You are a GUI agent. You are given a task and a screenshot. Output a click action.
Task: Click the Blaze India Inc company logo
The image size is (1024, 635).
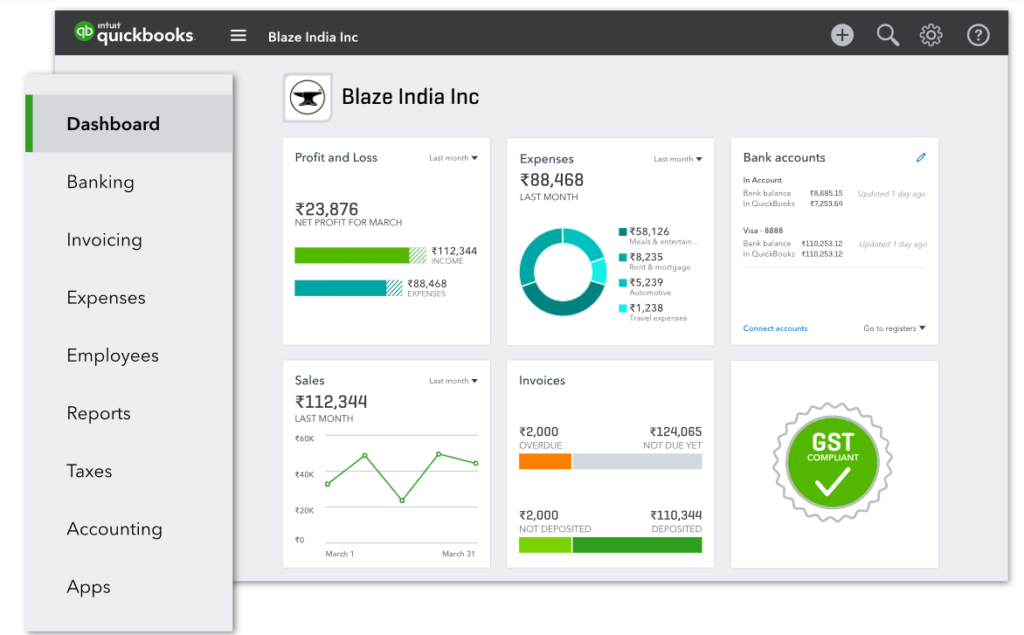(x=308, y=98)
